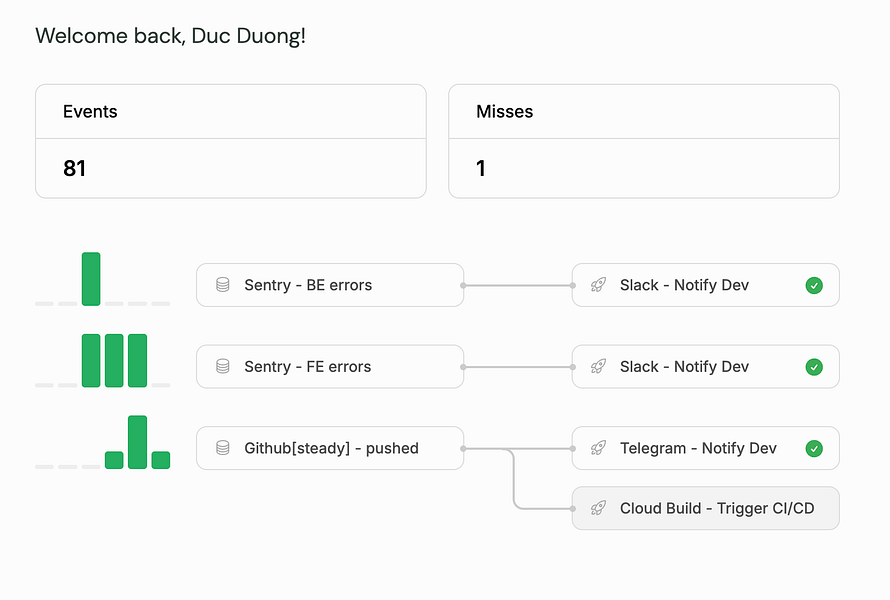The height and width of the screenshot is (600, 890).
Task: Click rocket icon on Cloud Build - Trigger CI/CD
Action: coord(598,508)
